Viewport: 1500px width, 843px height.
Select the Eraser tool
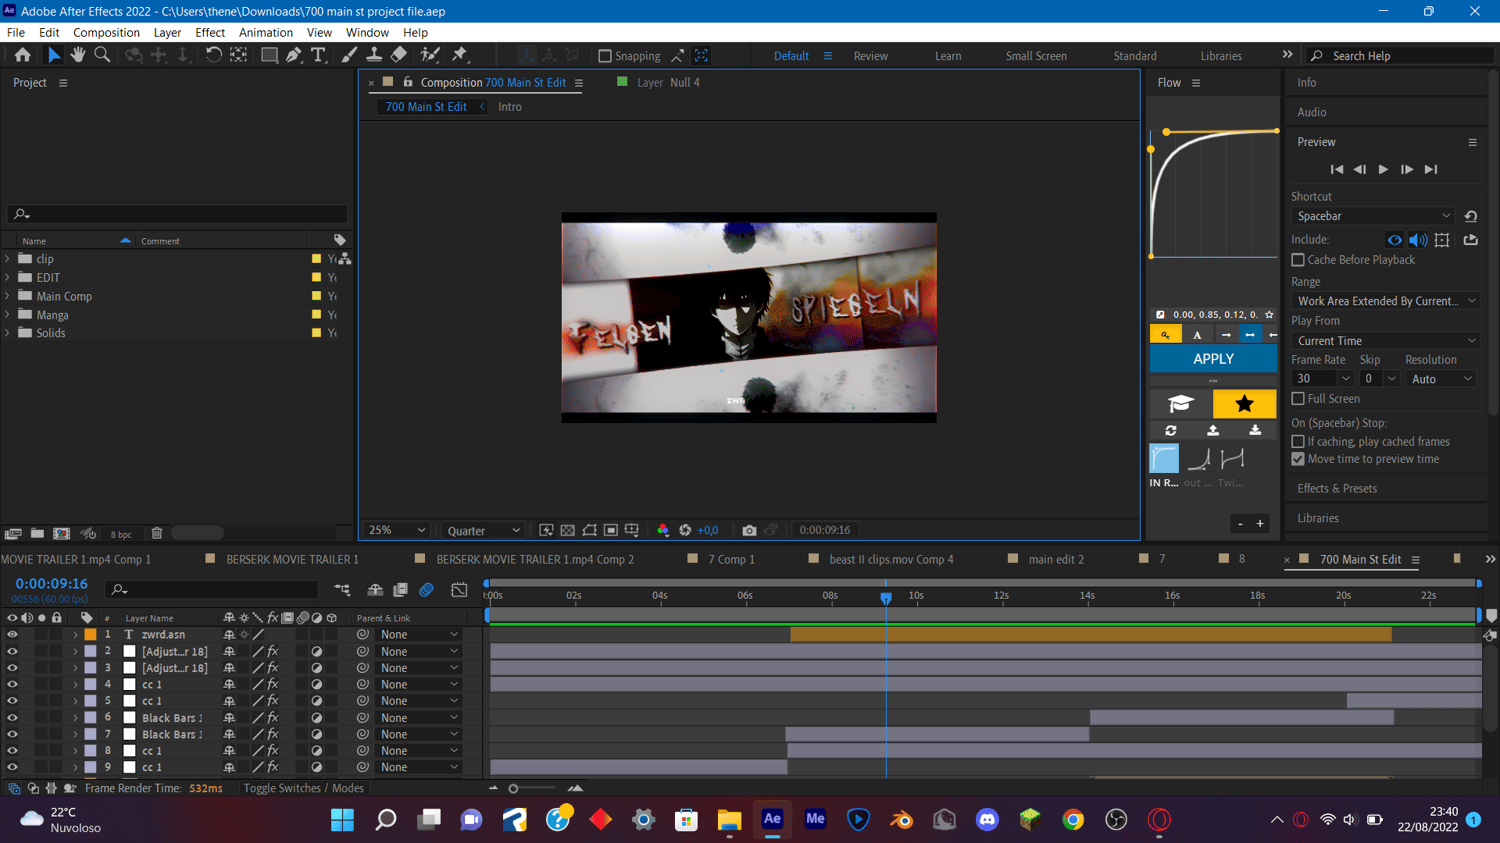[x=399, y=55]
